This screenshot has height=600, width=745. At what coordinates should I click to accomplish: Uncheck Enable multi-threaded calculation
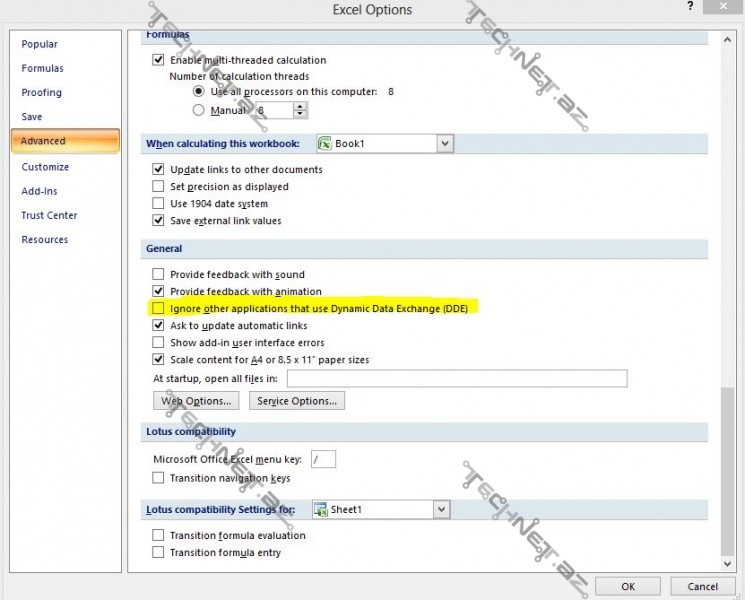(158, 60)
